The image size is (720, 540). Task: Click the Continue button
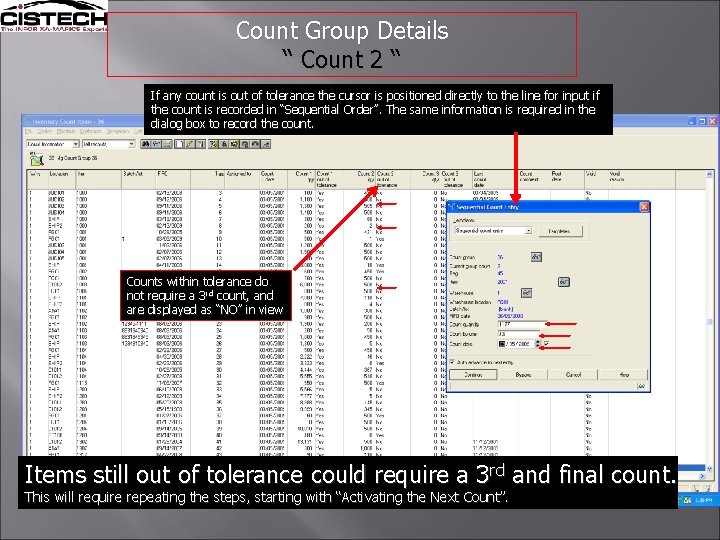click(473, 375)
